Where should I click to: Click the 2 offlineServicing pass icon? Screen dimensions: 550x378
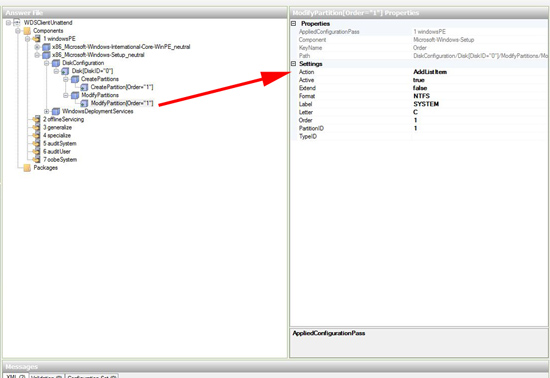(x=36, y=120)
